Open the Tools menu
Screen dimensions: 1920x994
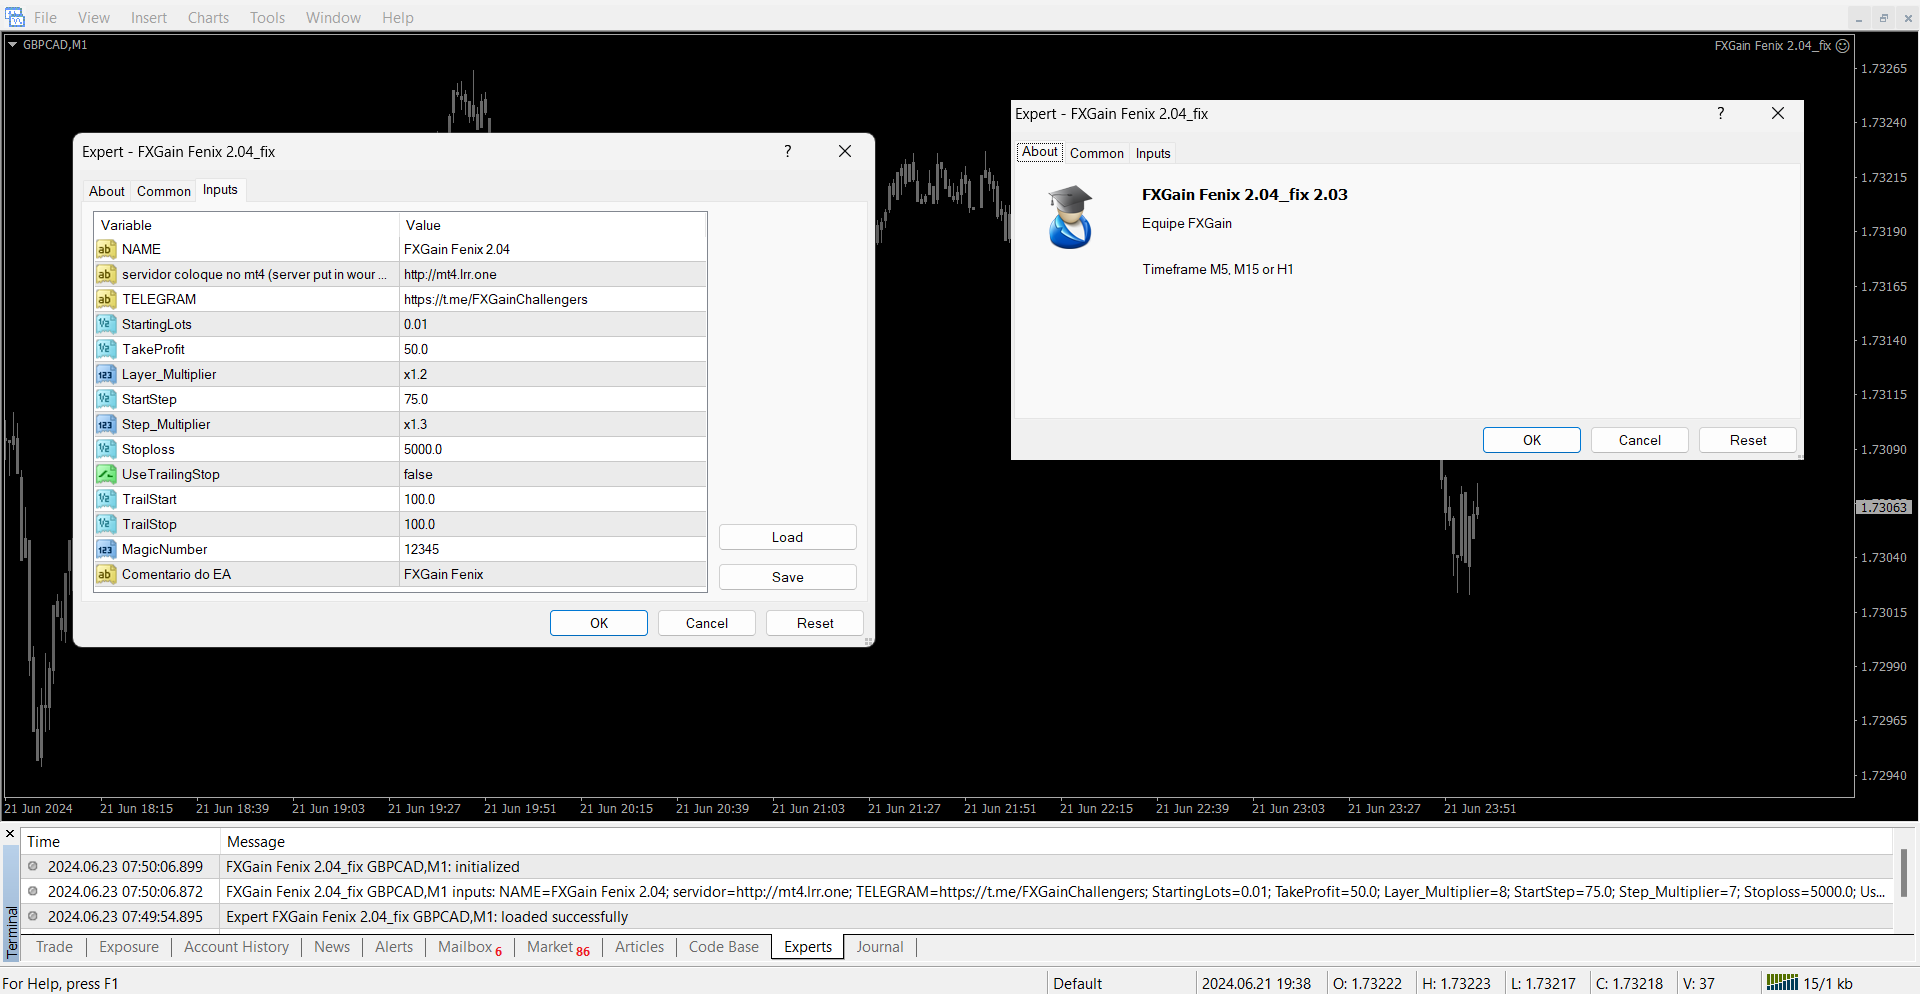(267, 18)
